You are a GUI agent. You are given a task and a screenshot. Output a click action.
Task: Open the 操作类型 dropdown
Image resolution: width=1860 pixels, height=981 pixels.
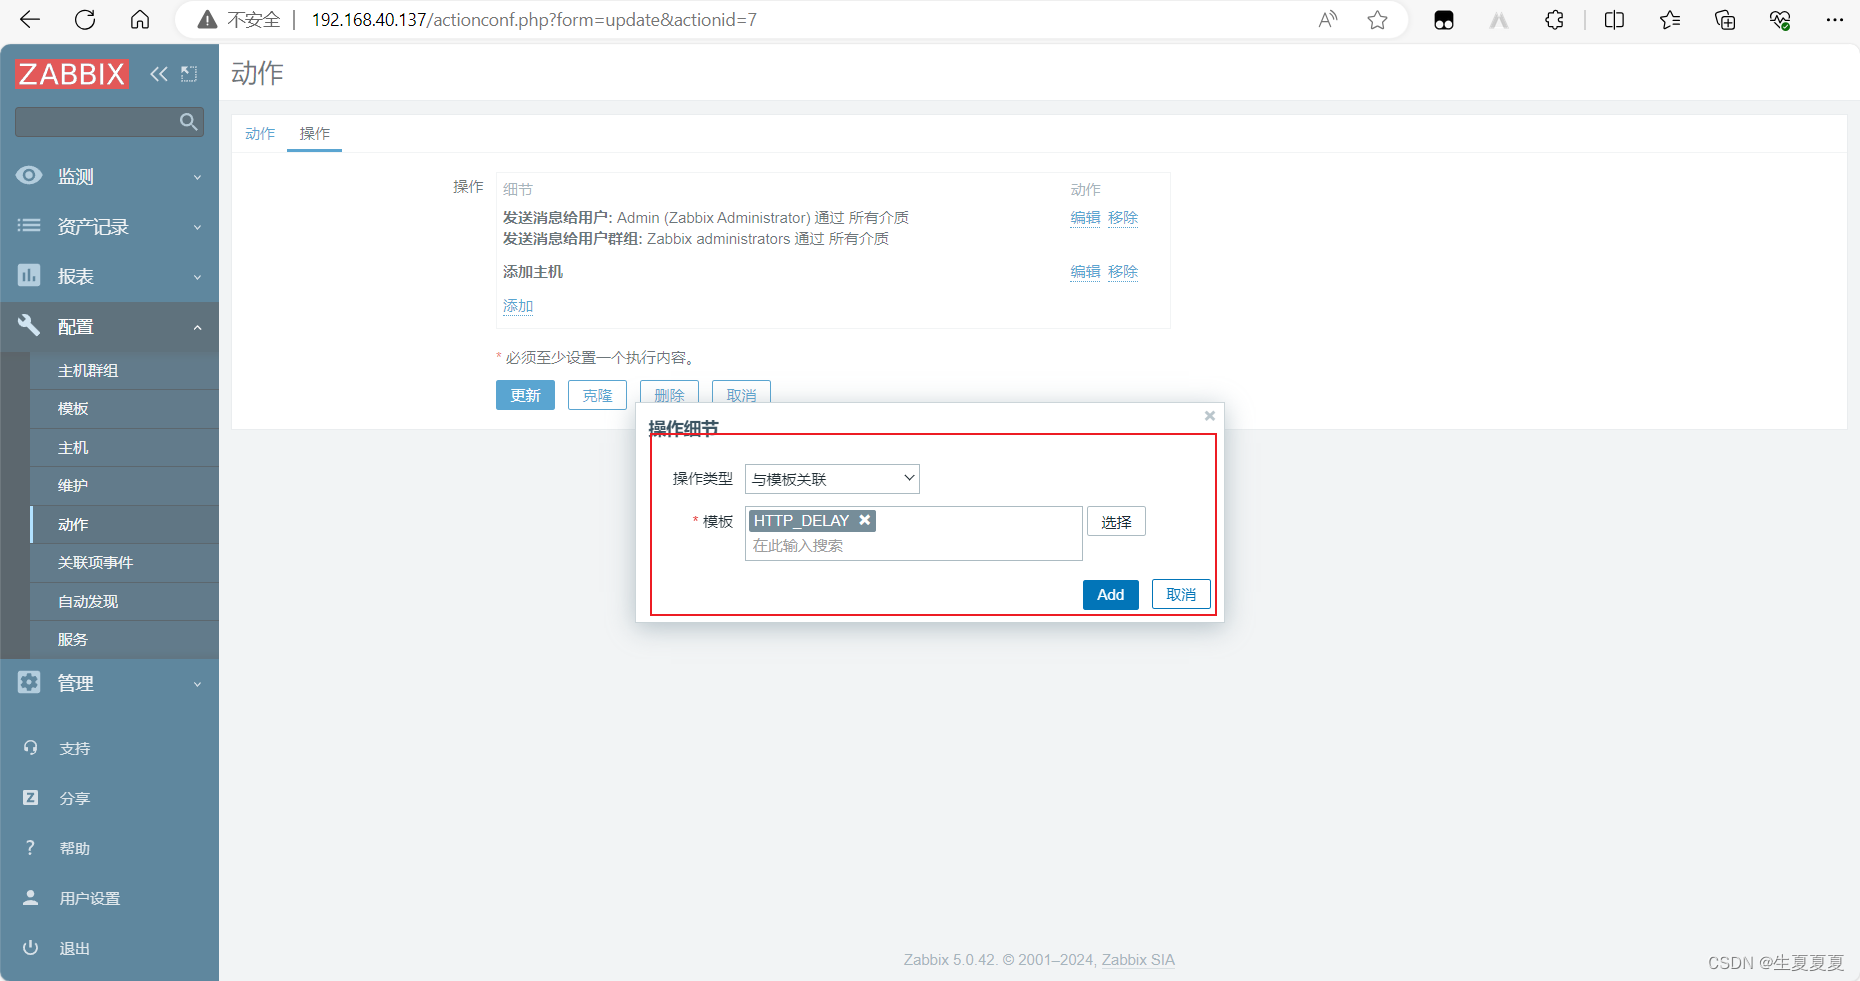coord(832,479)
